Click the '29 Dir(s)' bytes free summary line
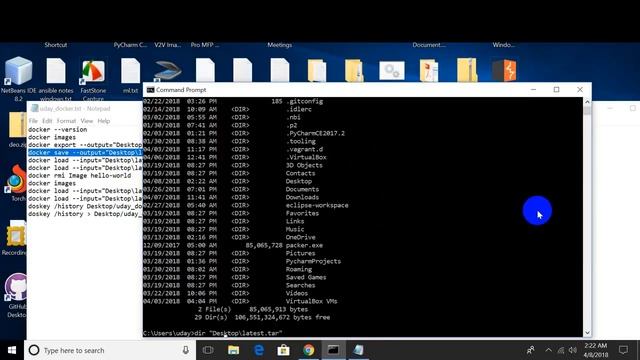This screenshot has height=360, width=640. pos(262,317)
